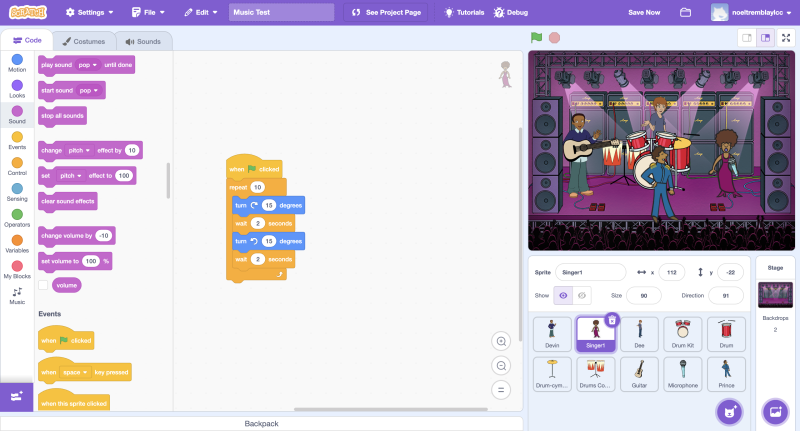Zoom out on the code workspace
Image resolution: width=800 pixels, height=431 pixels.
[x=501, y=365]
